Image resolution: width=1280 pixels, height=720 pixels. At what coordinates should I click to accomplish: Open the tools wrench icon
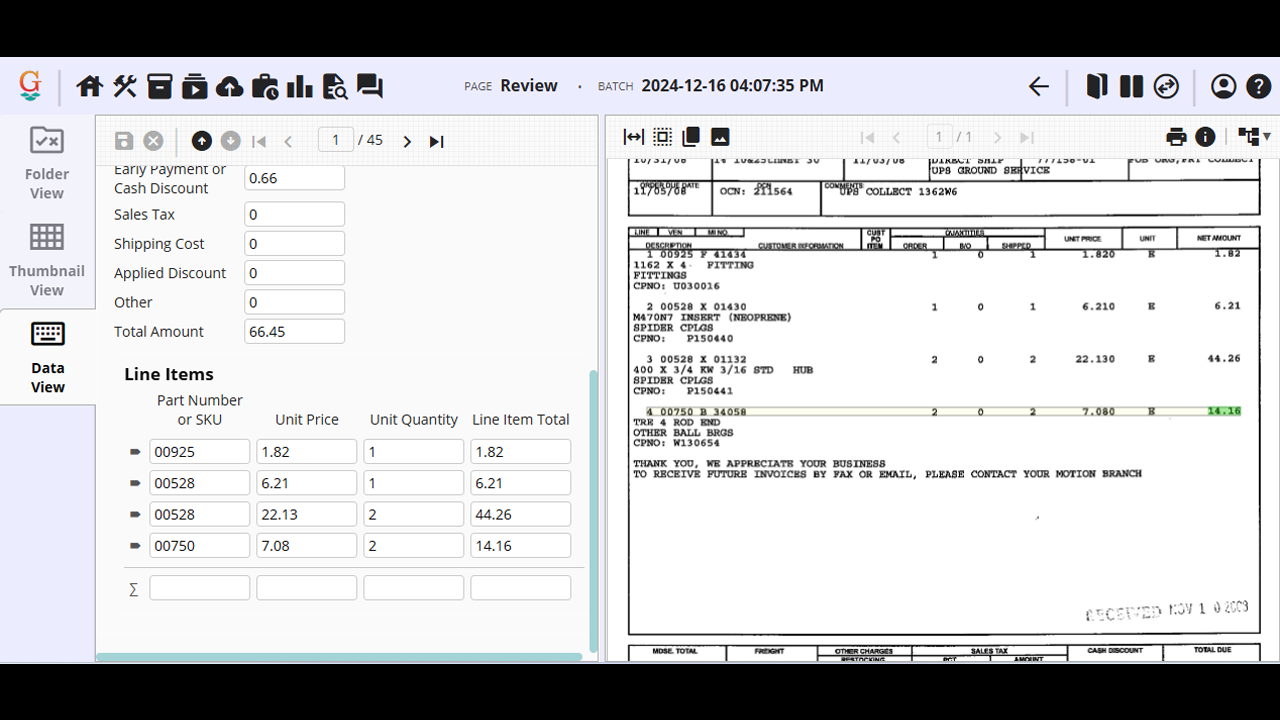pos(125,86)
